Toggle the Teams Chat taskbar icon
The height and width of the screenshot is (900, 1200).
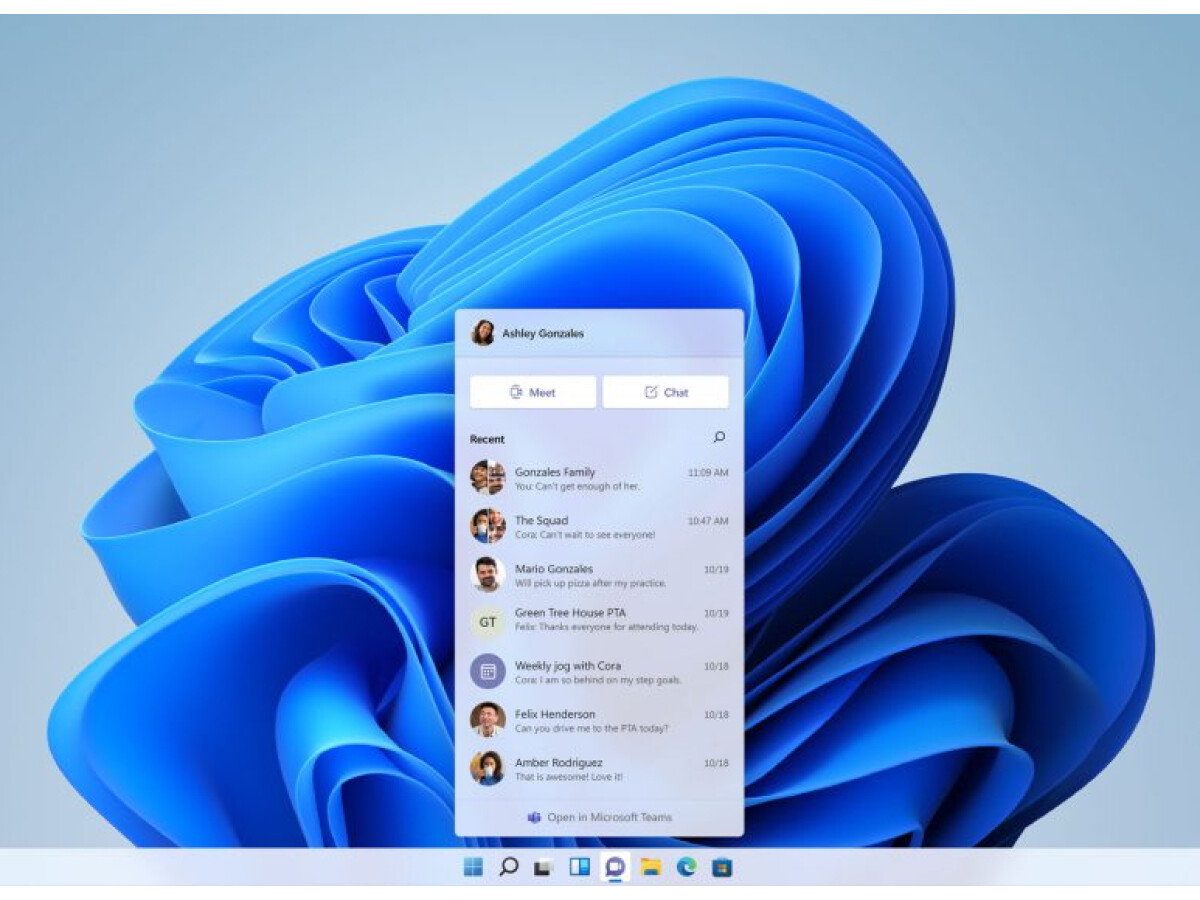[x=615, y=867]
